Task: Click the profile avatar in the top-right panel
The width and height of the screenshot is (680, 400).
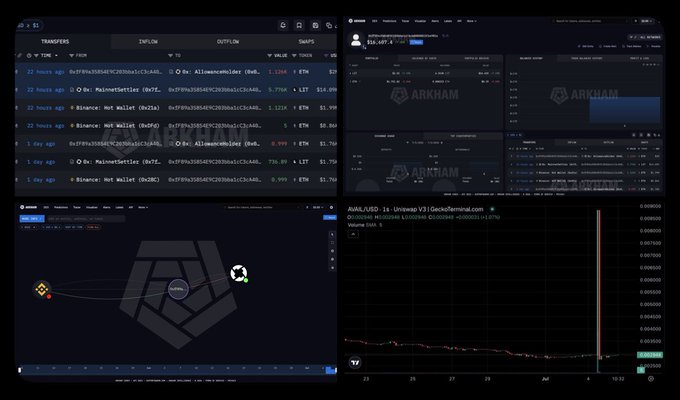Action: (x=356, y=39)
